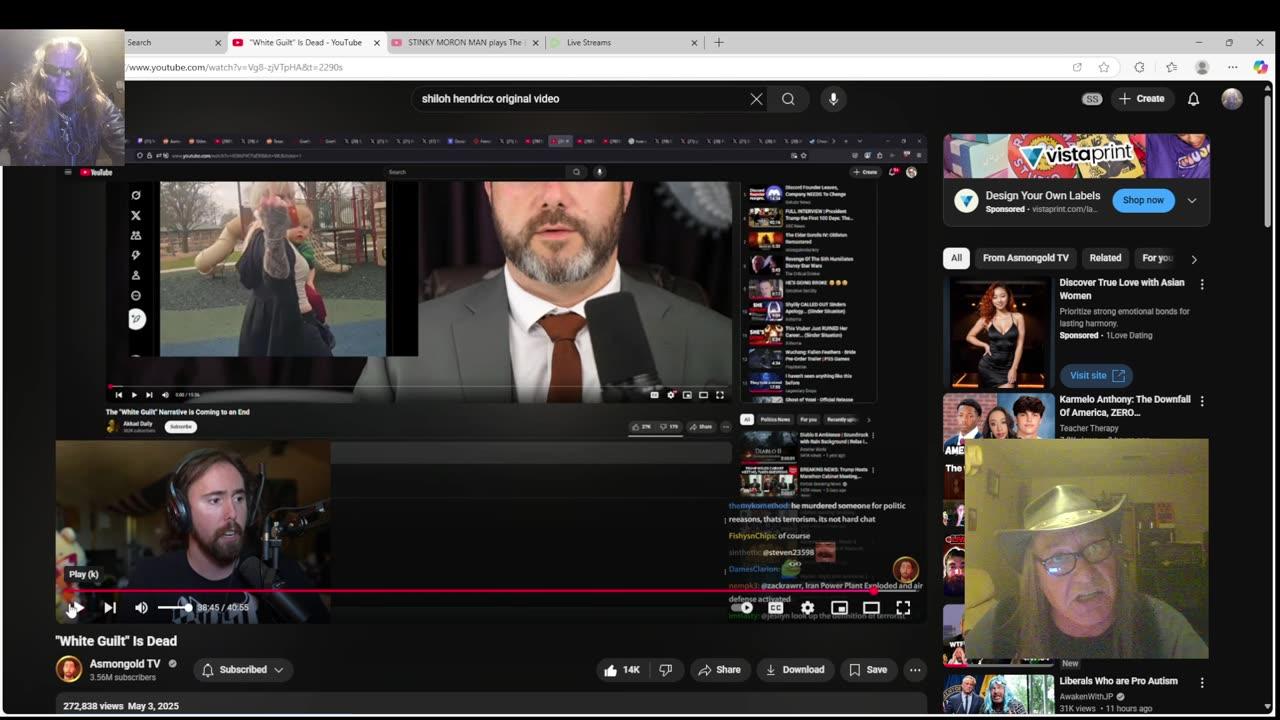
Task: Open options for Karmelo Anthony video
Action: pos(1202,401)
